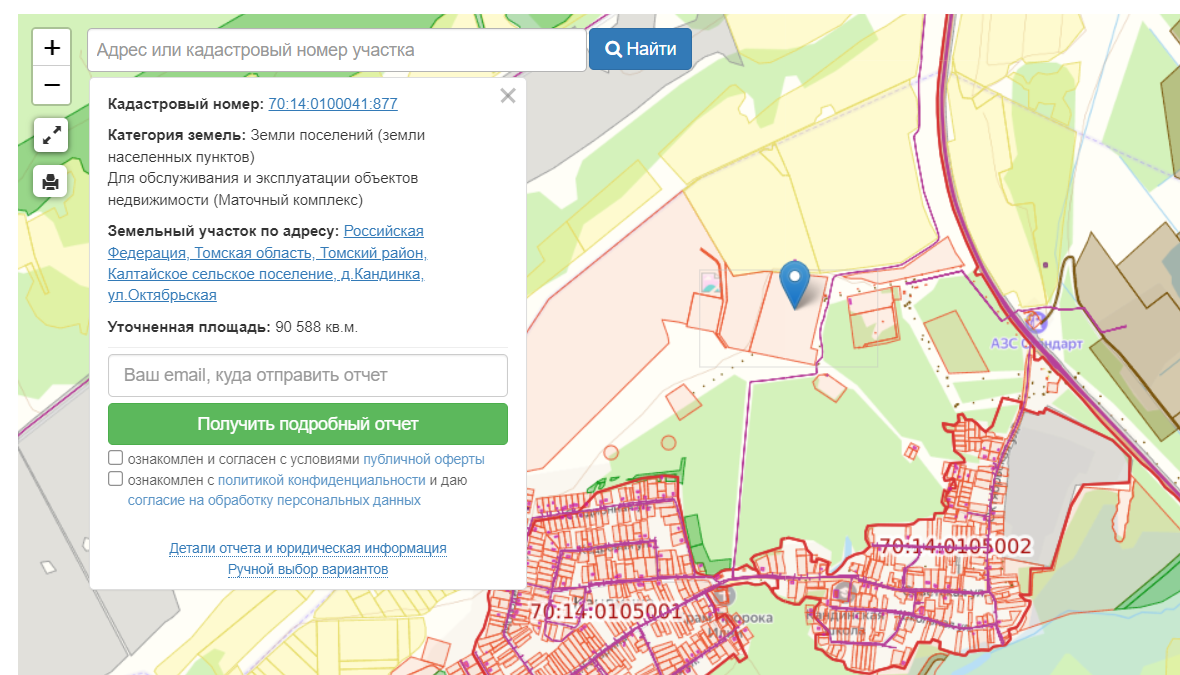Expand Ручной выбор вариантов
The height and width of the screenshot is (675, 1180).
[307, 569]
